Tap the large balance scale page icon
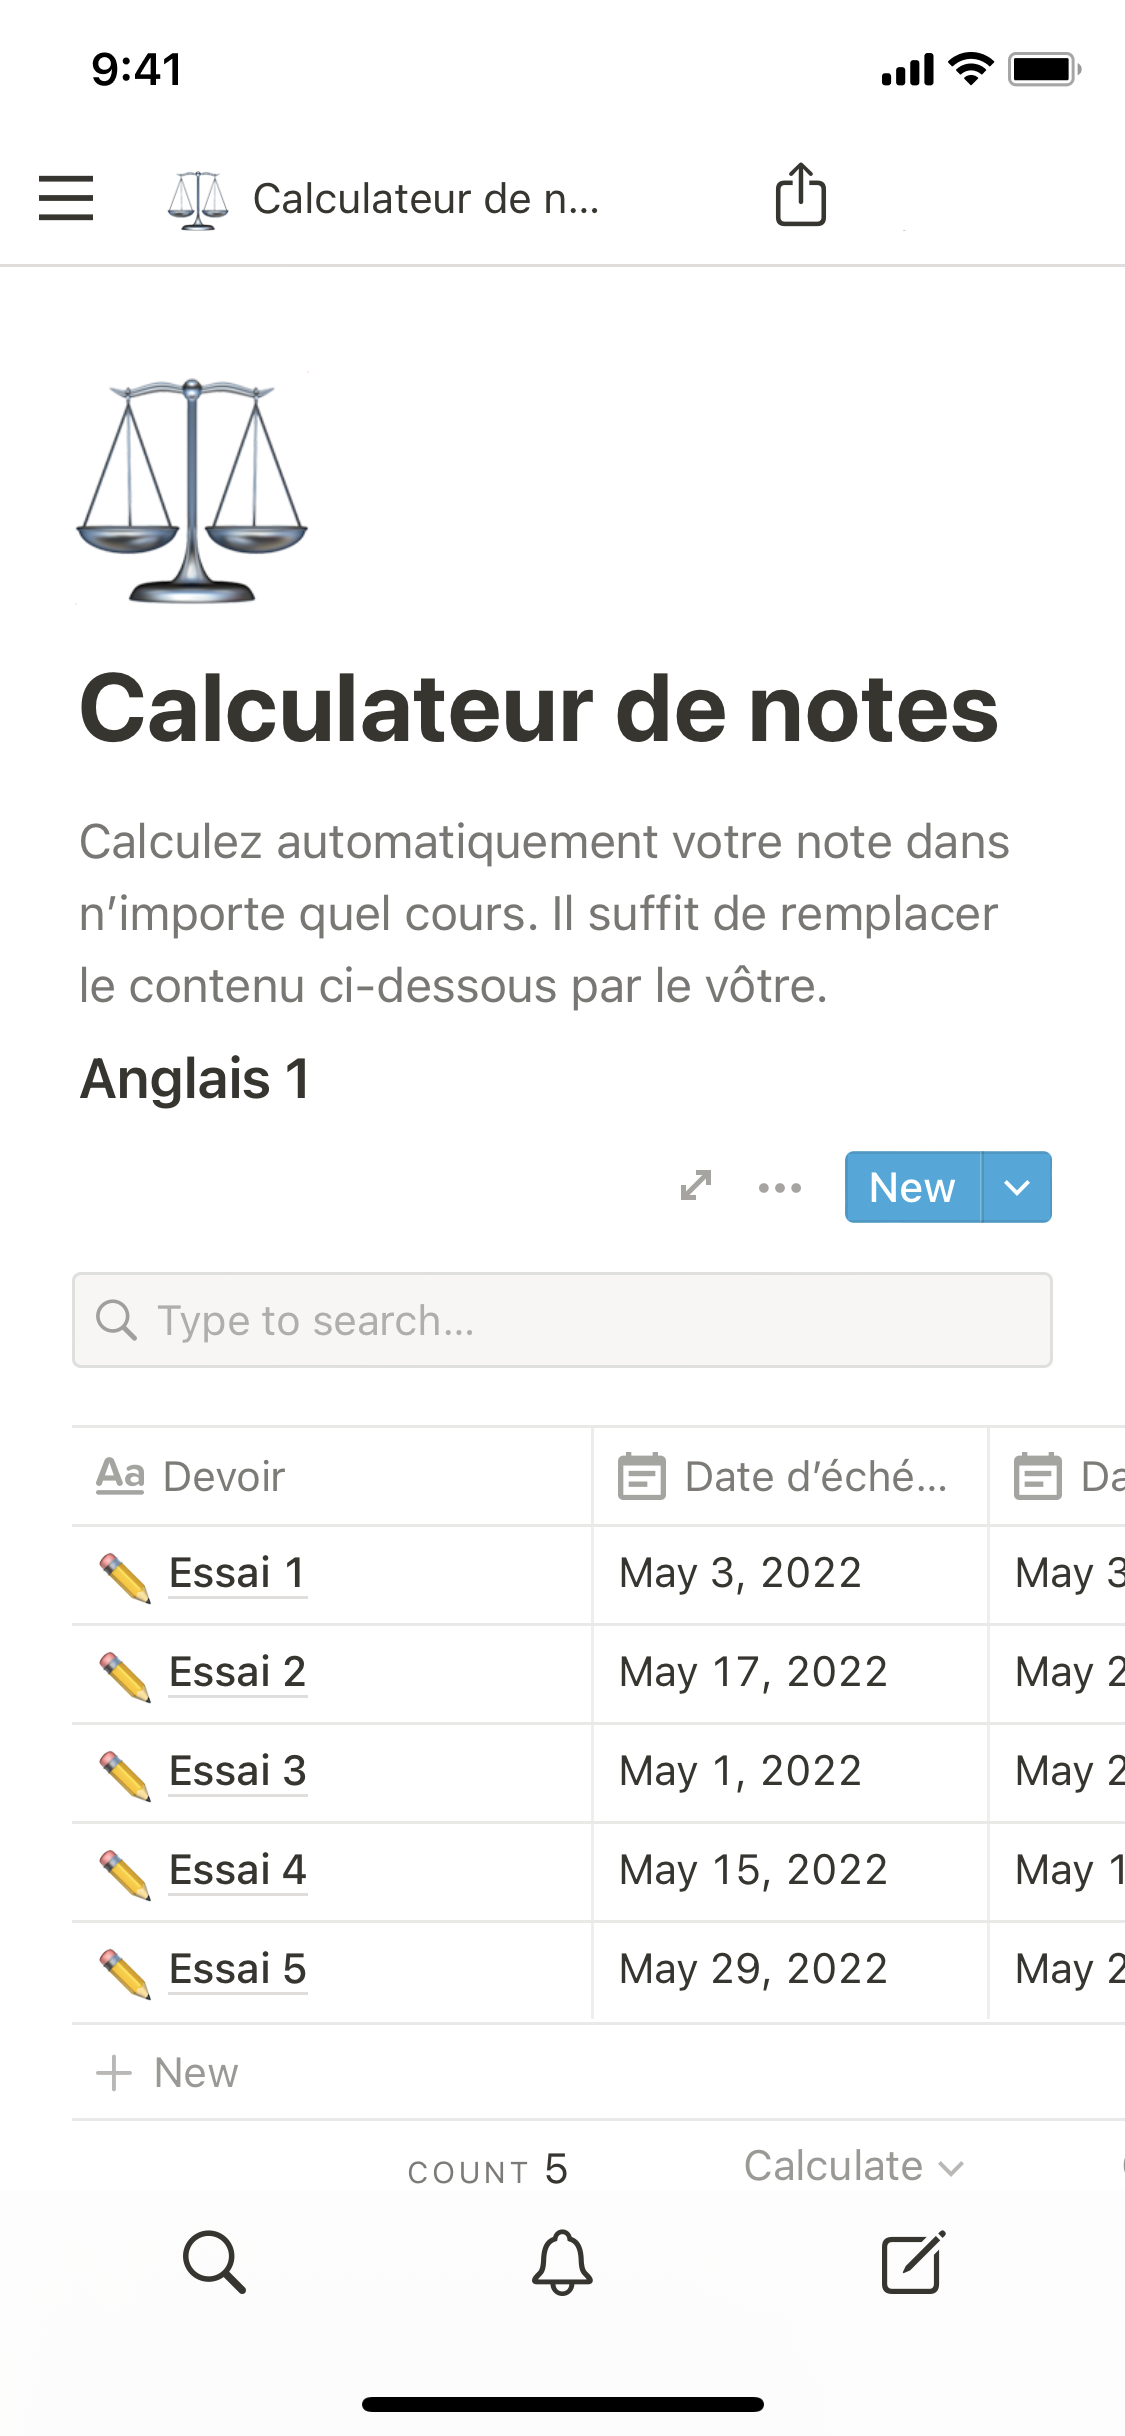1125x2436 pixels. [192, 490]
